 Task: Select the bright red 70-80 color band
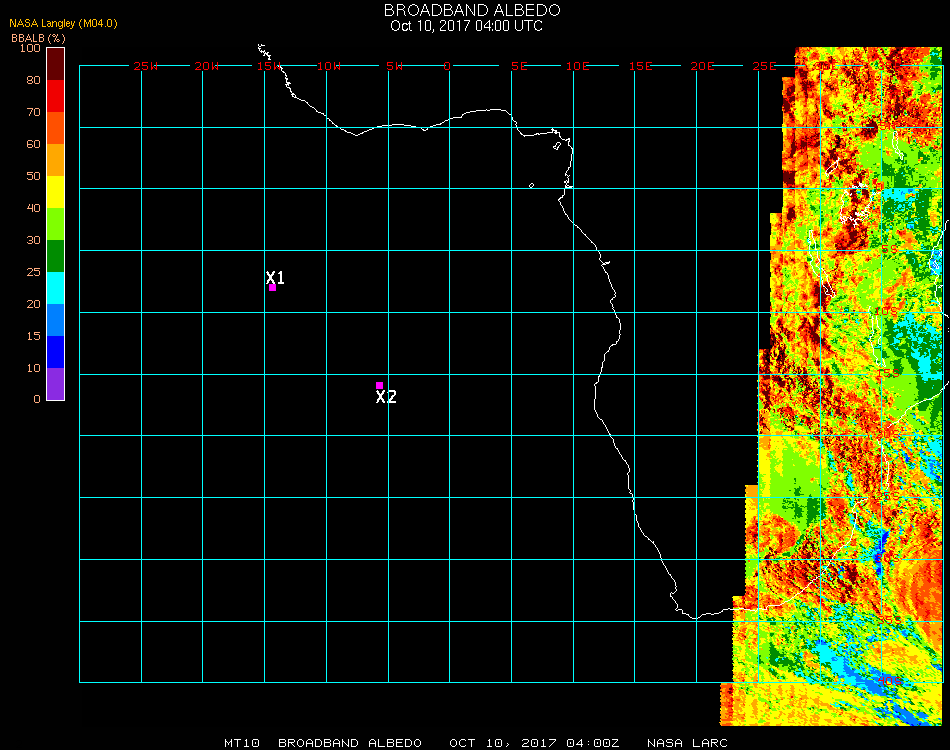coord(56,96)
